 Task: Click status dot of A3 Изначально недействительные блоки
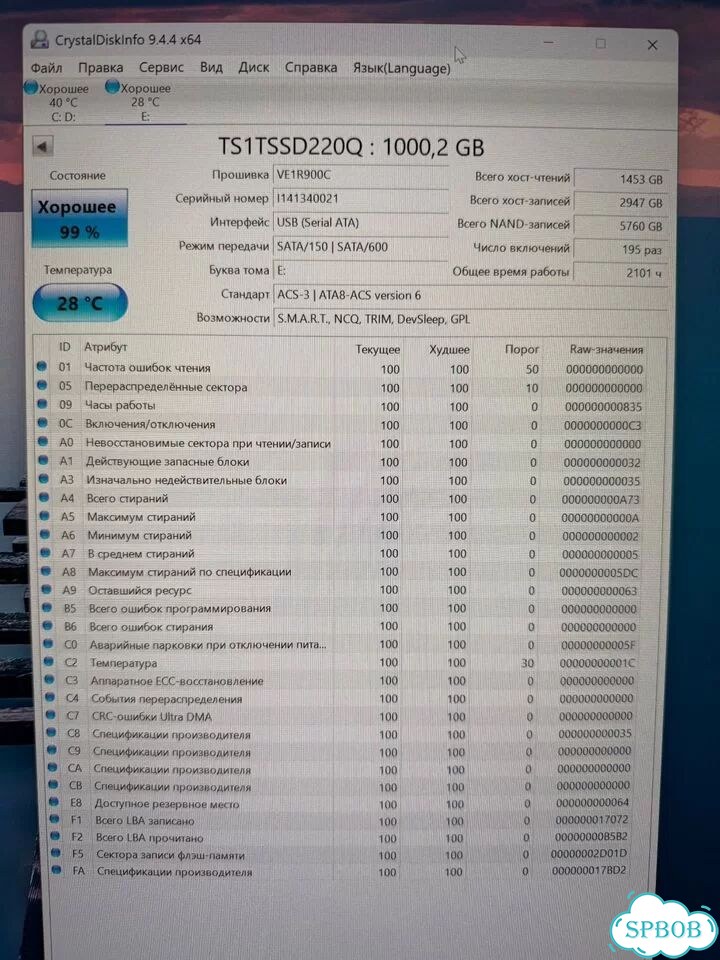tap(44, 479)
